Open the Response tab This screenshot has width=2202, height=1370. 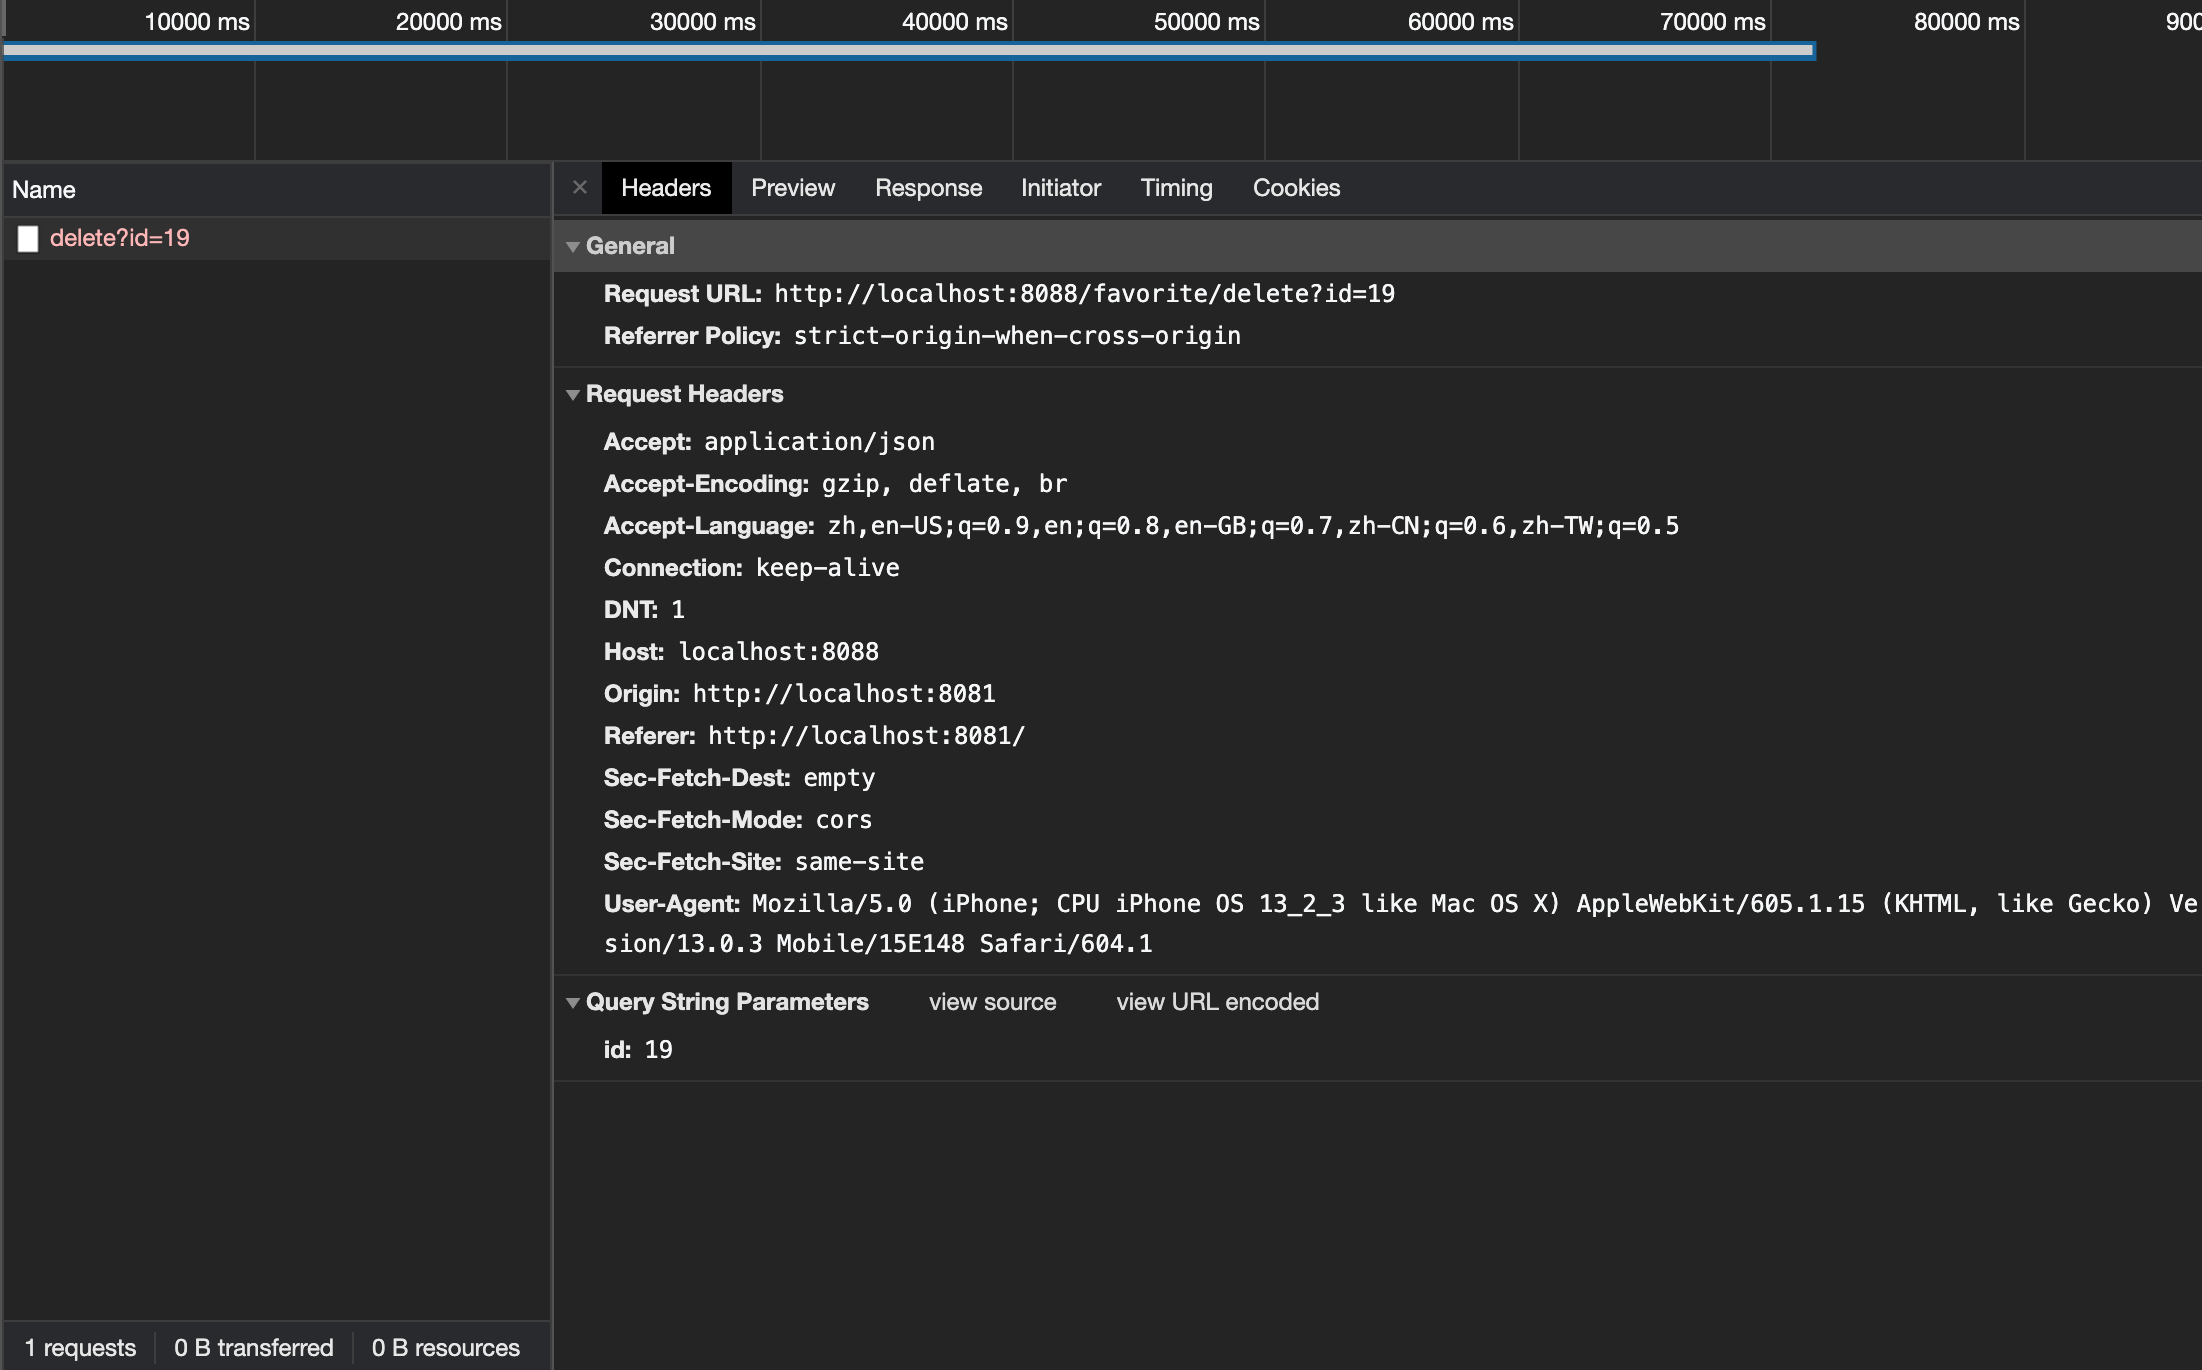pyautogui.click(x=927, y=187)
